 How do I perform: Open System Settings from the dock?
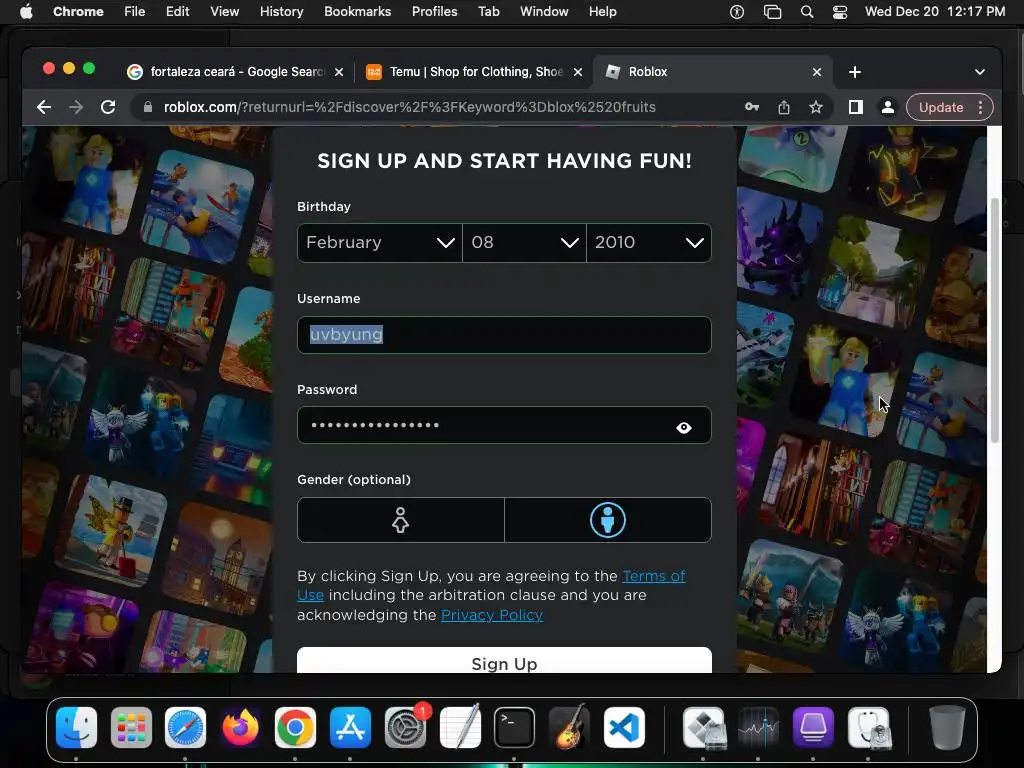[406, 727]
